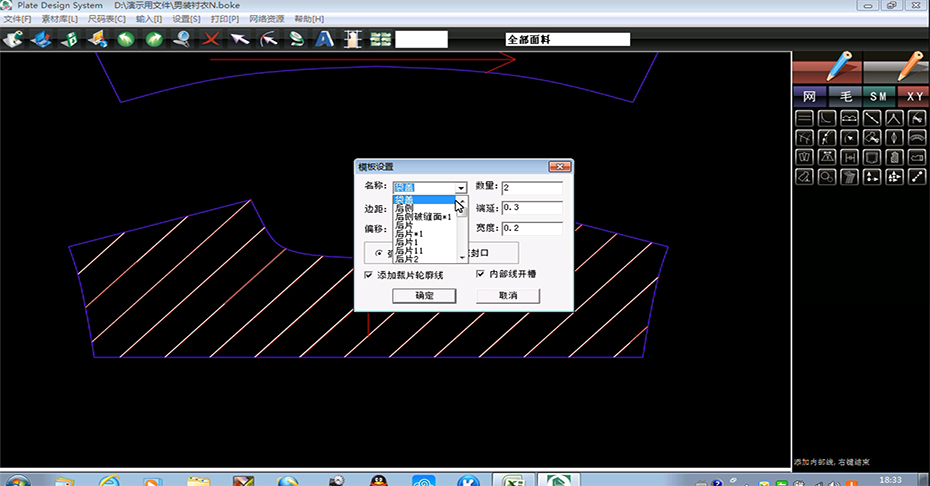
Task: Select the orange pencil tool panel
Action: click(897, 71)
